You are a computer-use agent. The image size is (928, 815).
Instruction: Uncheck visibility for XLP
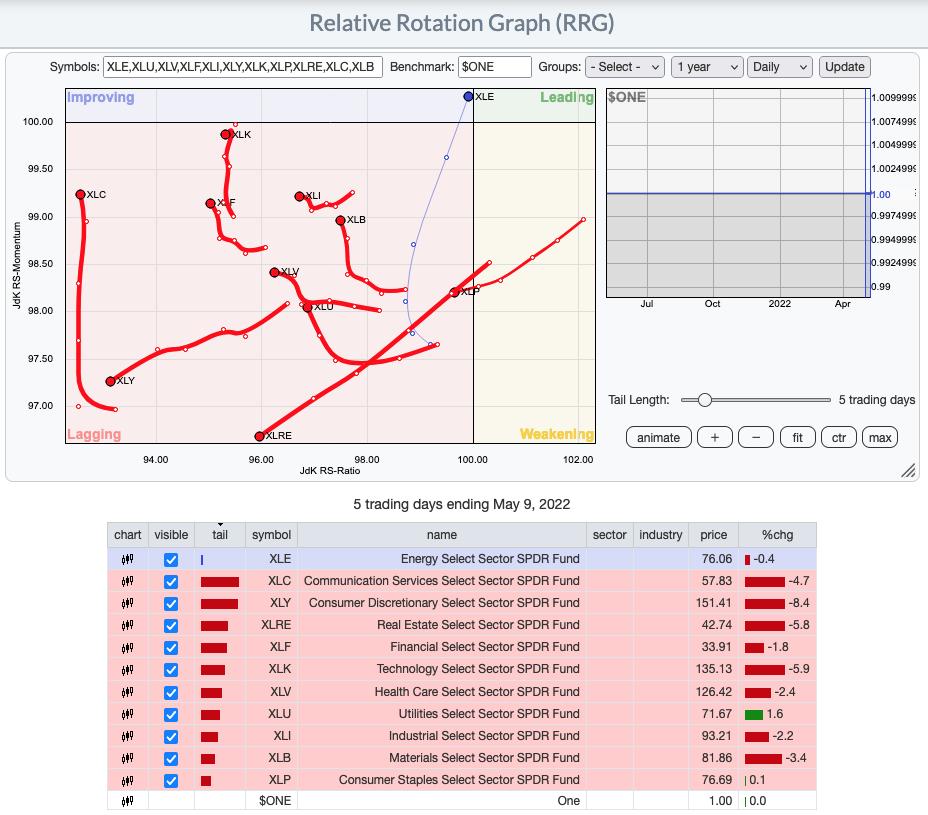(x=171, y=781)
